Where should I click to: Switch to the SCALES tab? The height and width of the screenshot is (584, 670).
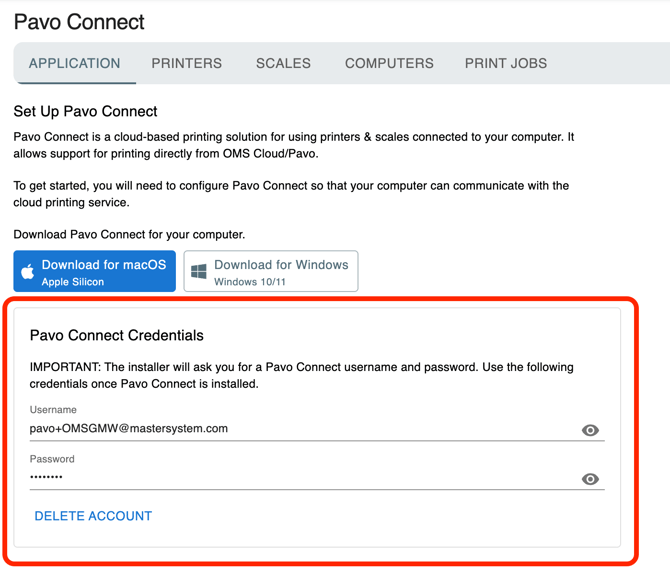[283, 63]
